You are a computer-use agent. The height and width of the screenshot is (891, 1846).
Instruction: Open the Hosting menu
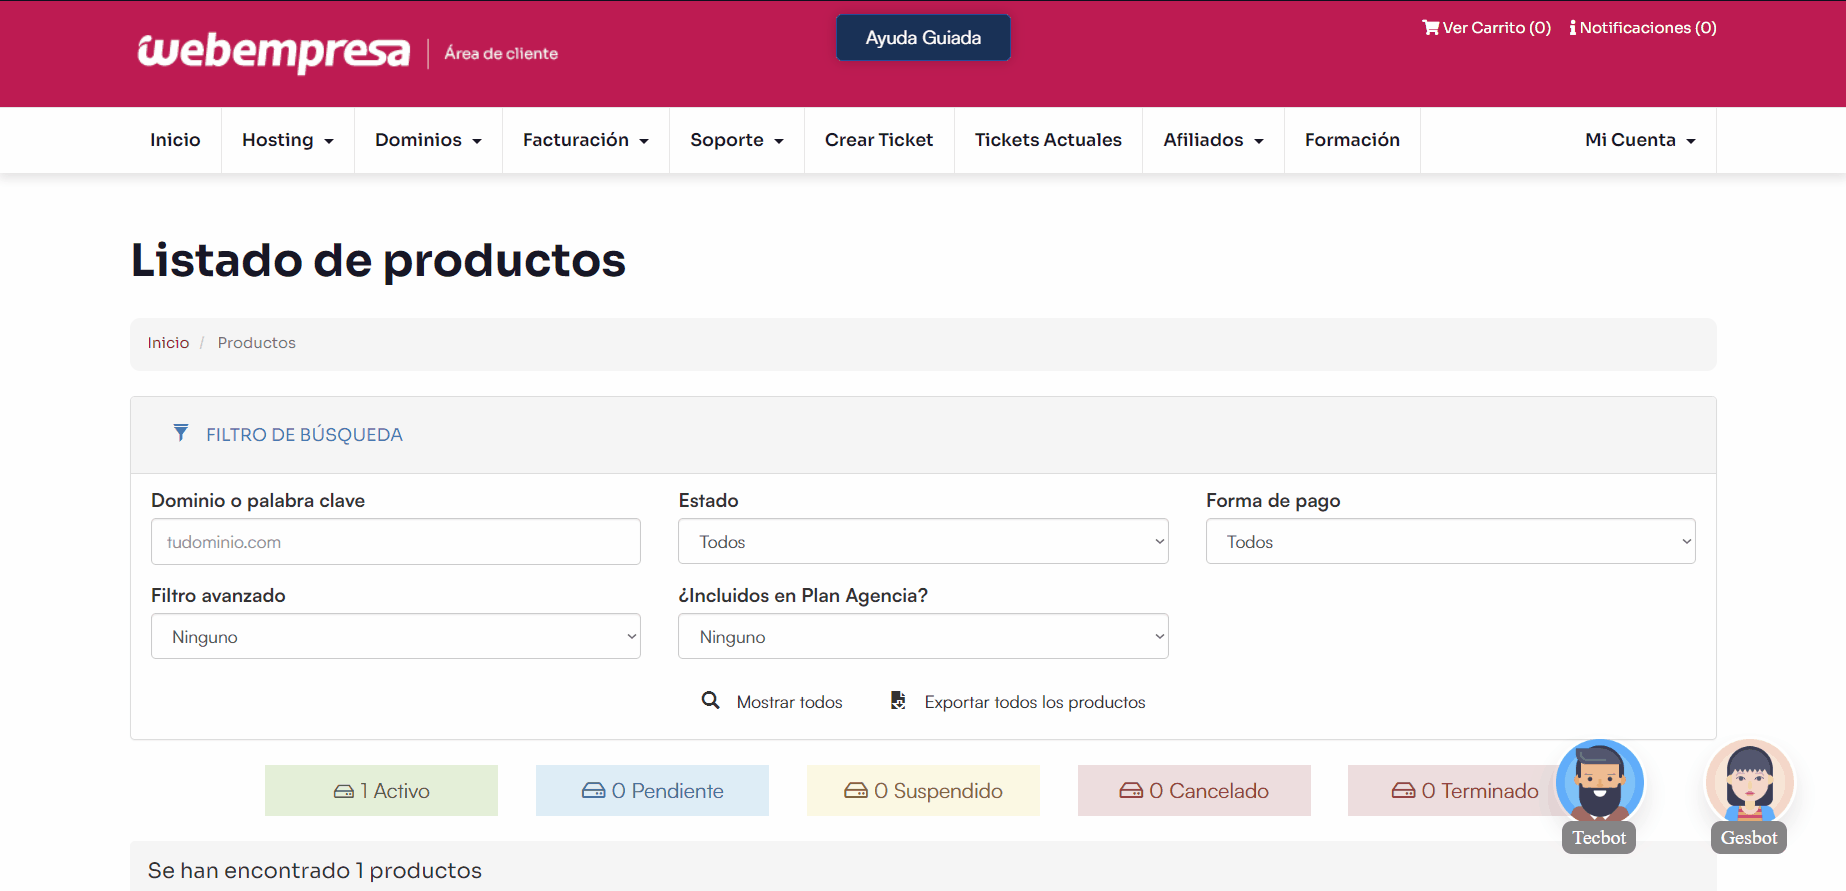coord(287,140)
